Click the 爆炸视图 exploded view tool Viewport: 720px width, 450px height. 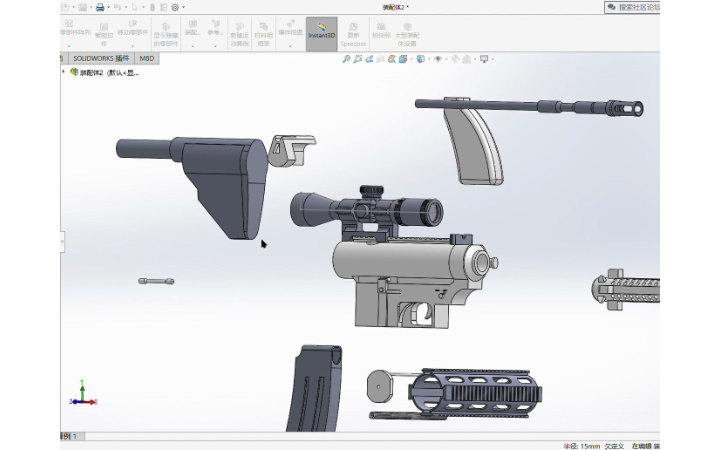pos(290,28)
